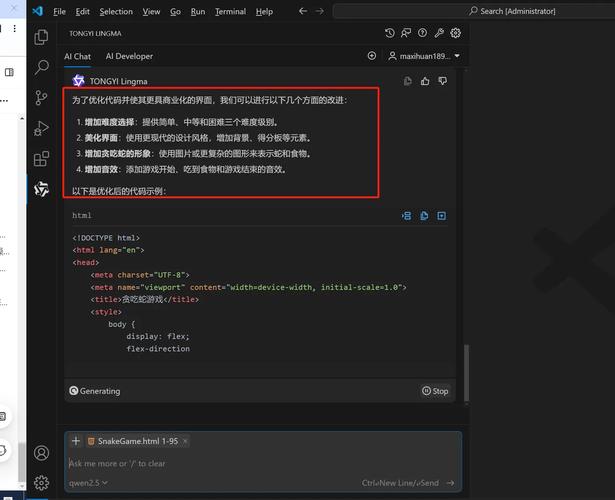Open the Run and Debug view

point(41,128)
